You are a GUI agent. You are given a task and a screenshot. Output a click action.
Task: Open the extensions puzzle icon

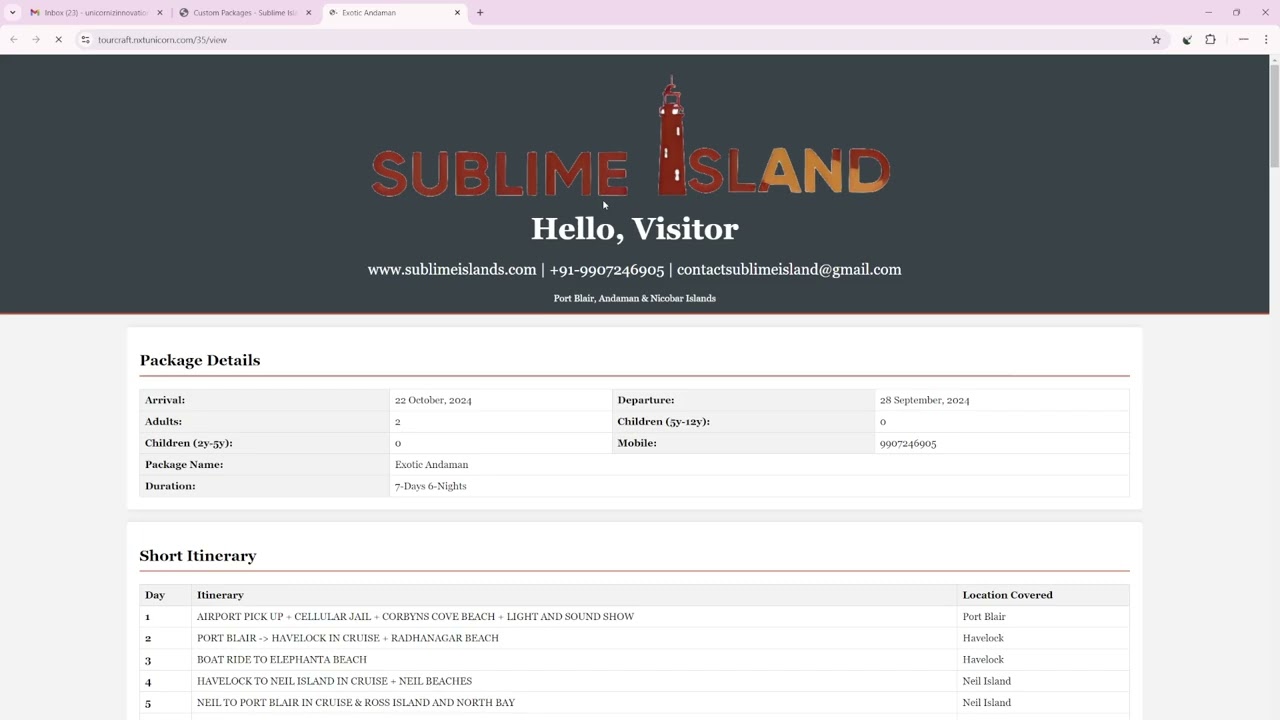[1210, 40]
